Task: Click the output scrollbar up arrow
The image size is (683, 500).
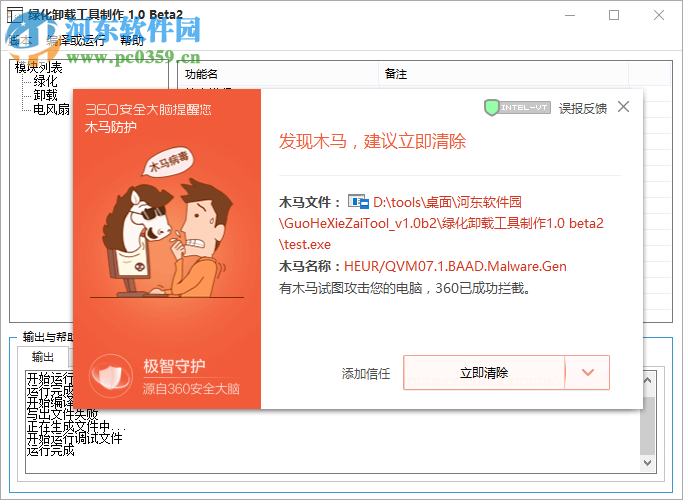Action: coord(647,380)
